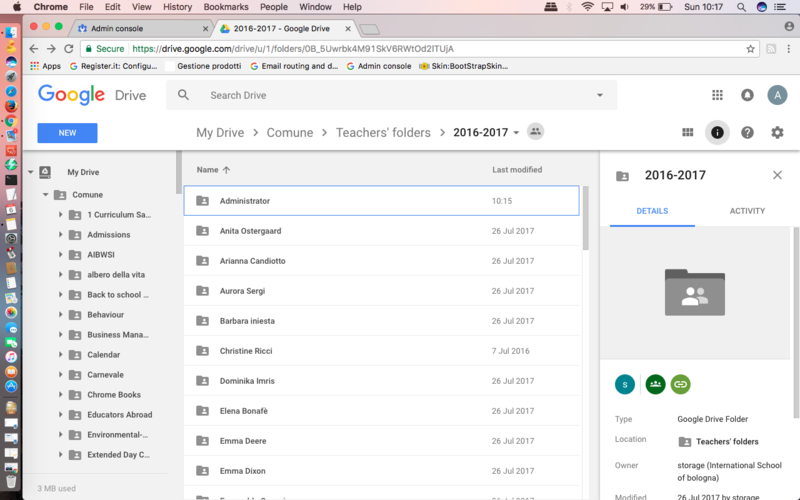Open a new browser tab
Image resolution: width=800 pixels, height=500 pixels.
[x=369, y=30]
